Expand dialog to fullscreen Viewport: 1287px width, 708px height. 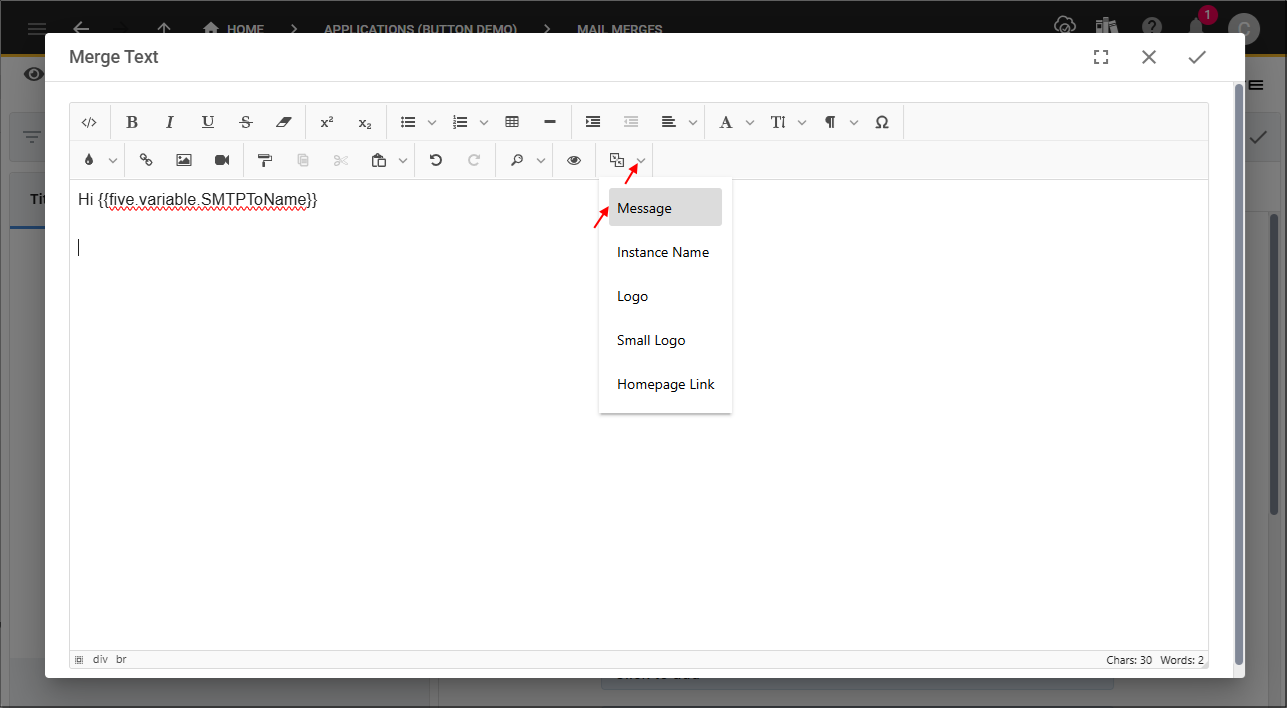[1101, 57]
